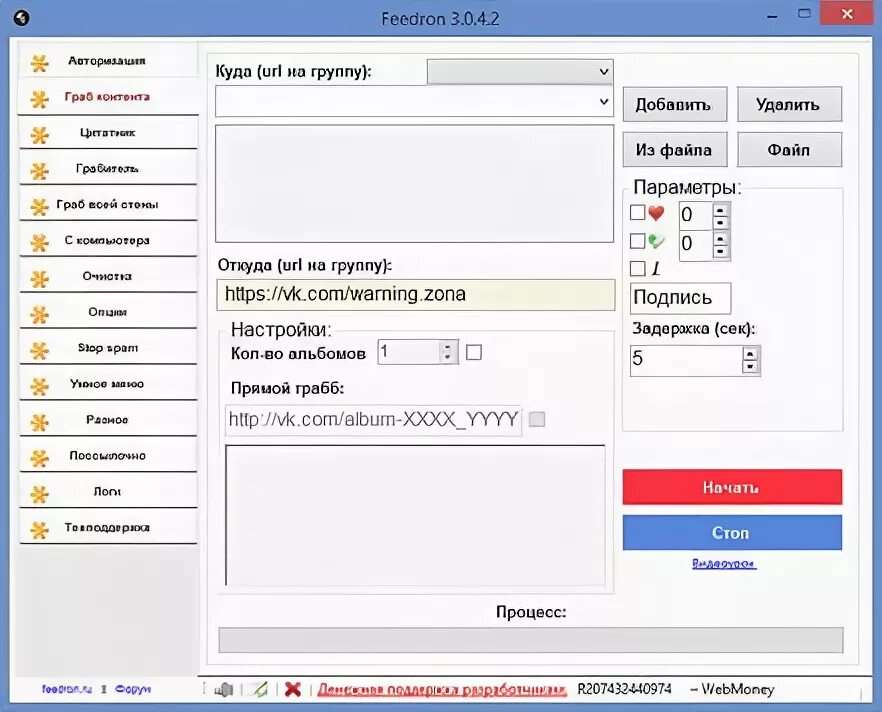Image resolution: width=882 pixels, height=712 pixels.
Task: Click the Денежная поддержка разработчикам link
Action: click(x=442, y=690)
